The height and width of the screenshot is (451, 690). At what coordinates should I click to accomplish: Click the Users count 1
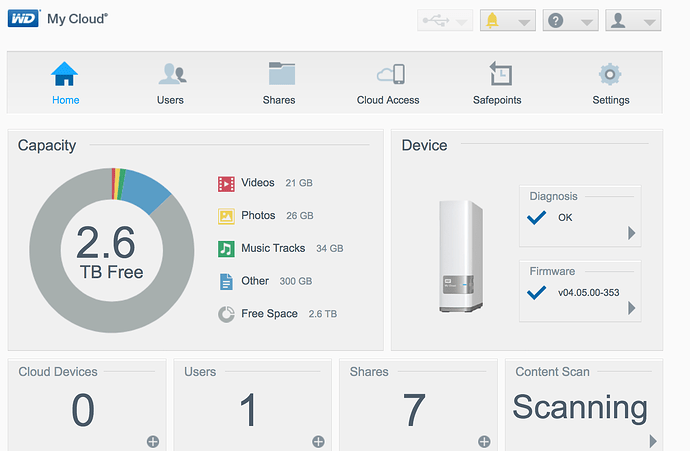click(248, 410)
